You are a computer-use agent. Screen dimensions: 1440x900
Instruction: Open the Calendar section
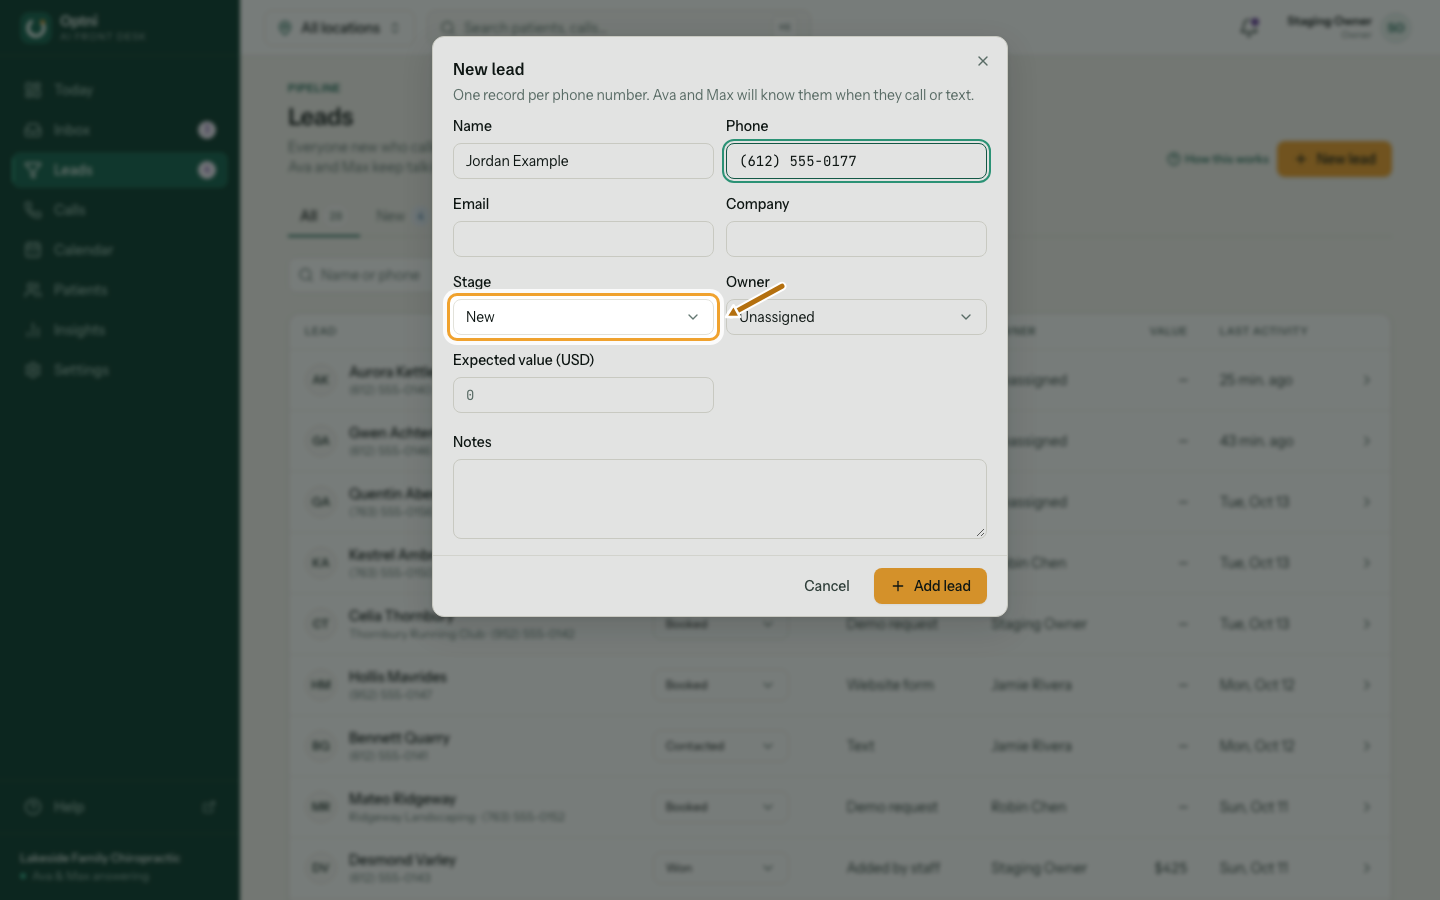tap(120, 250)
